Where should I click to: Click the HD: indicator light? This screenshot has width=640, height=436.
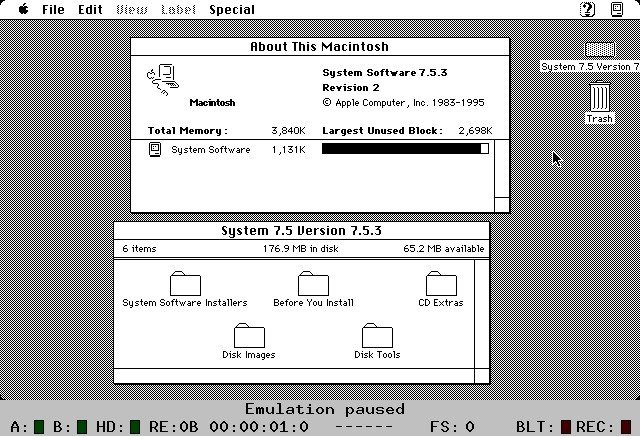click(135, 427)
